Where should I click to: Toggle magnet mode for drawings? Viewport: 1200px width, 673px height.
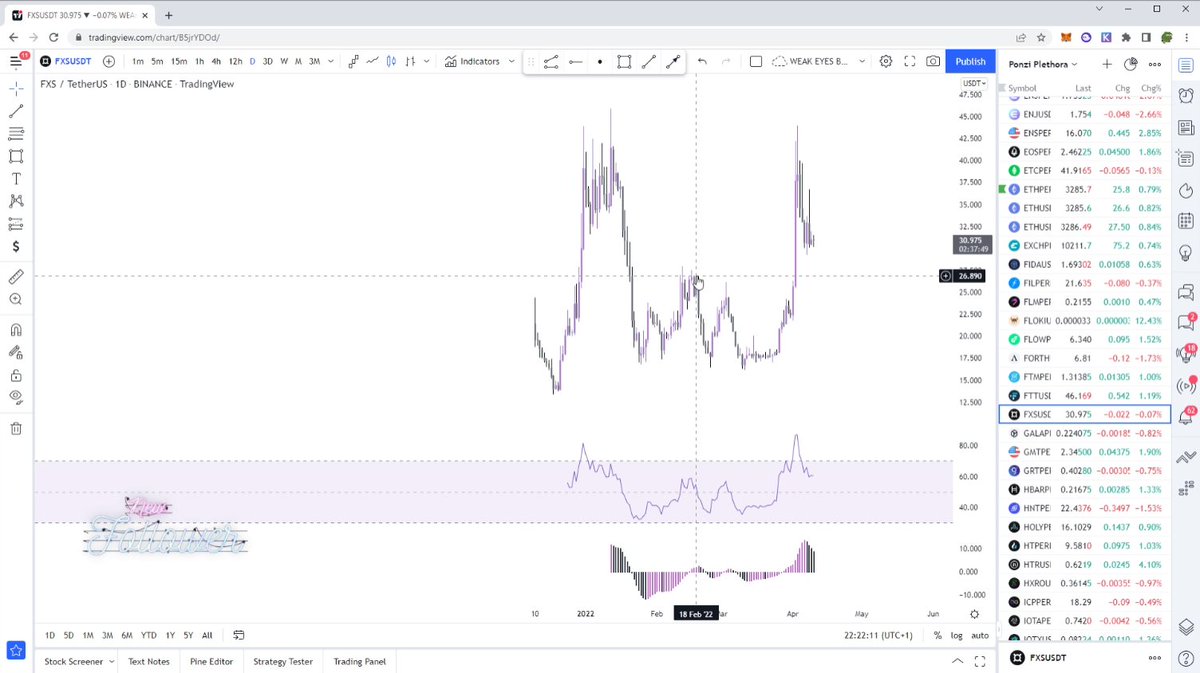[x=16, y=329]
